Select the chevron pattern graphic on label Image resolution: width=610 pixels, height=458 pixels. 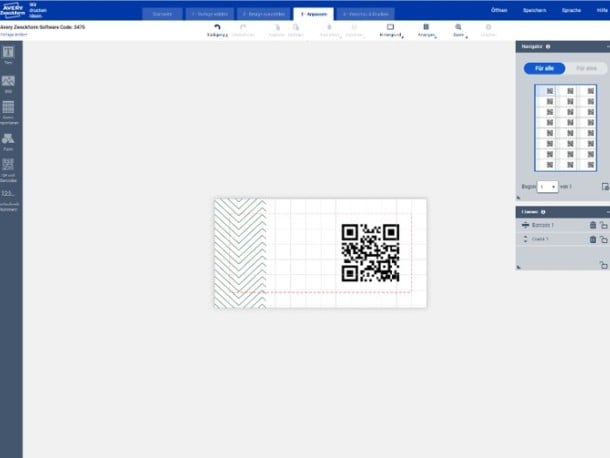(240, 253)
